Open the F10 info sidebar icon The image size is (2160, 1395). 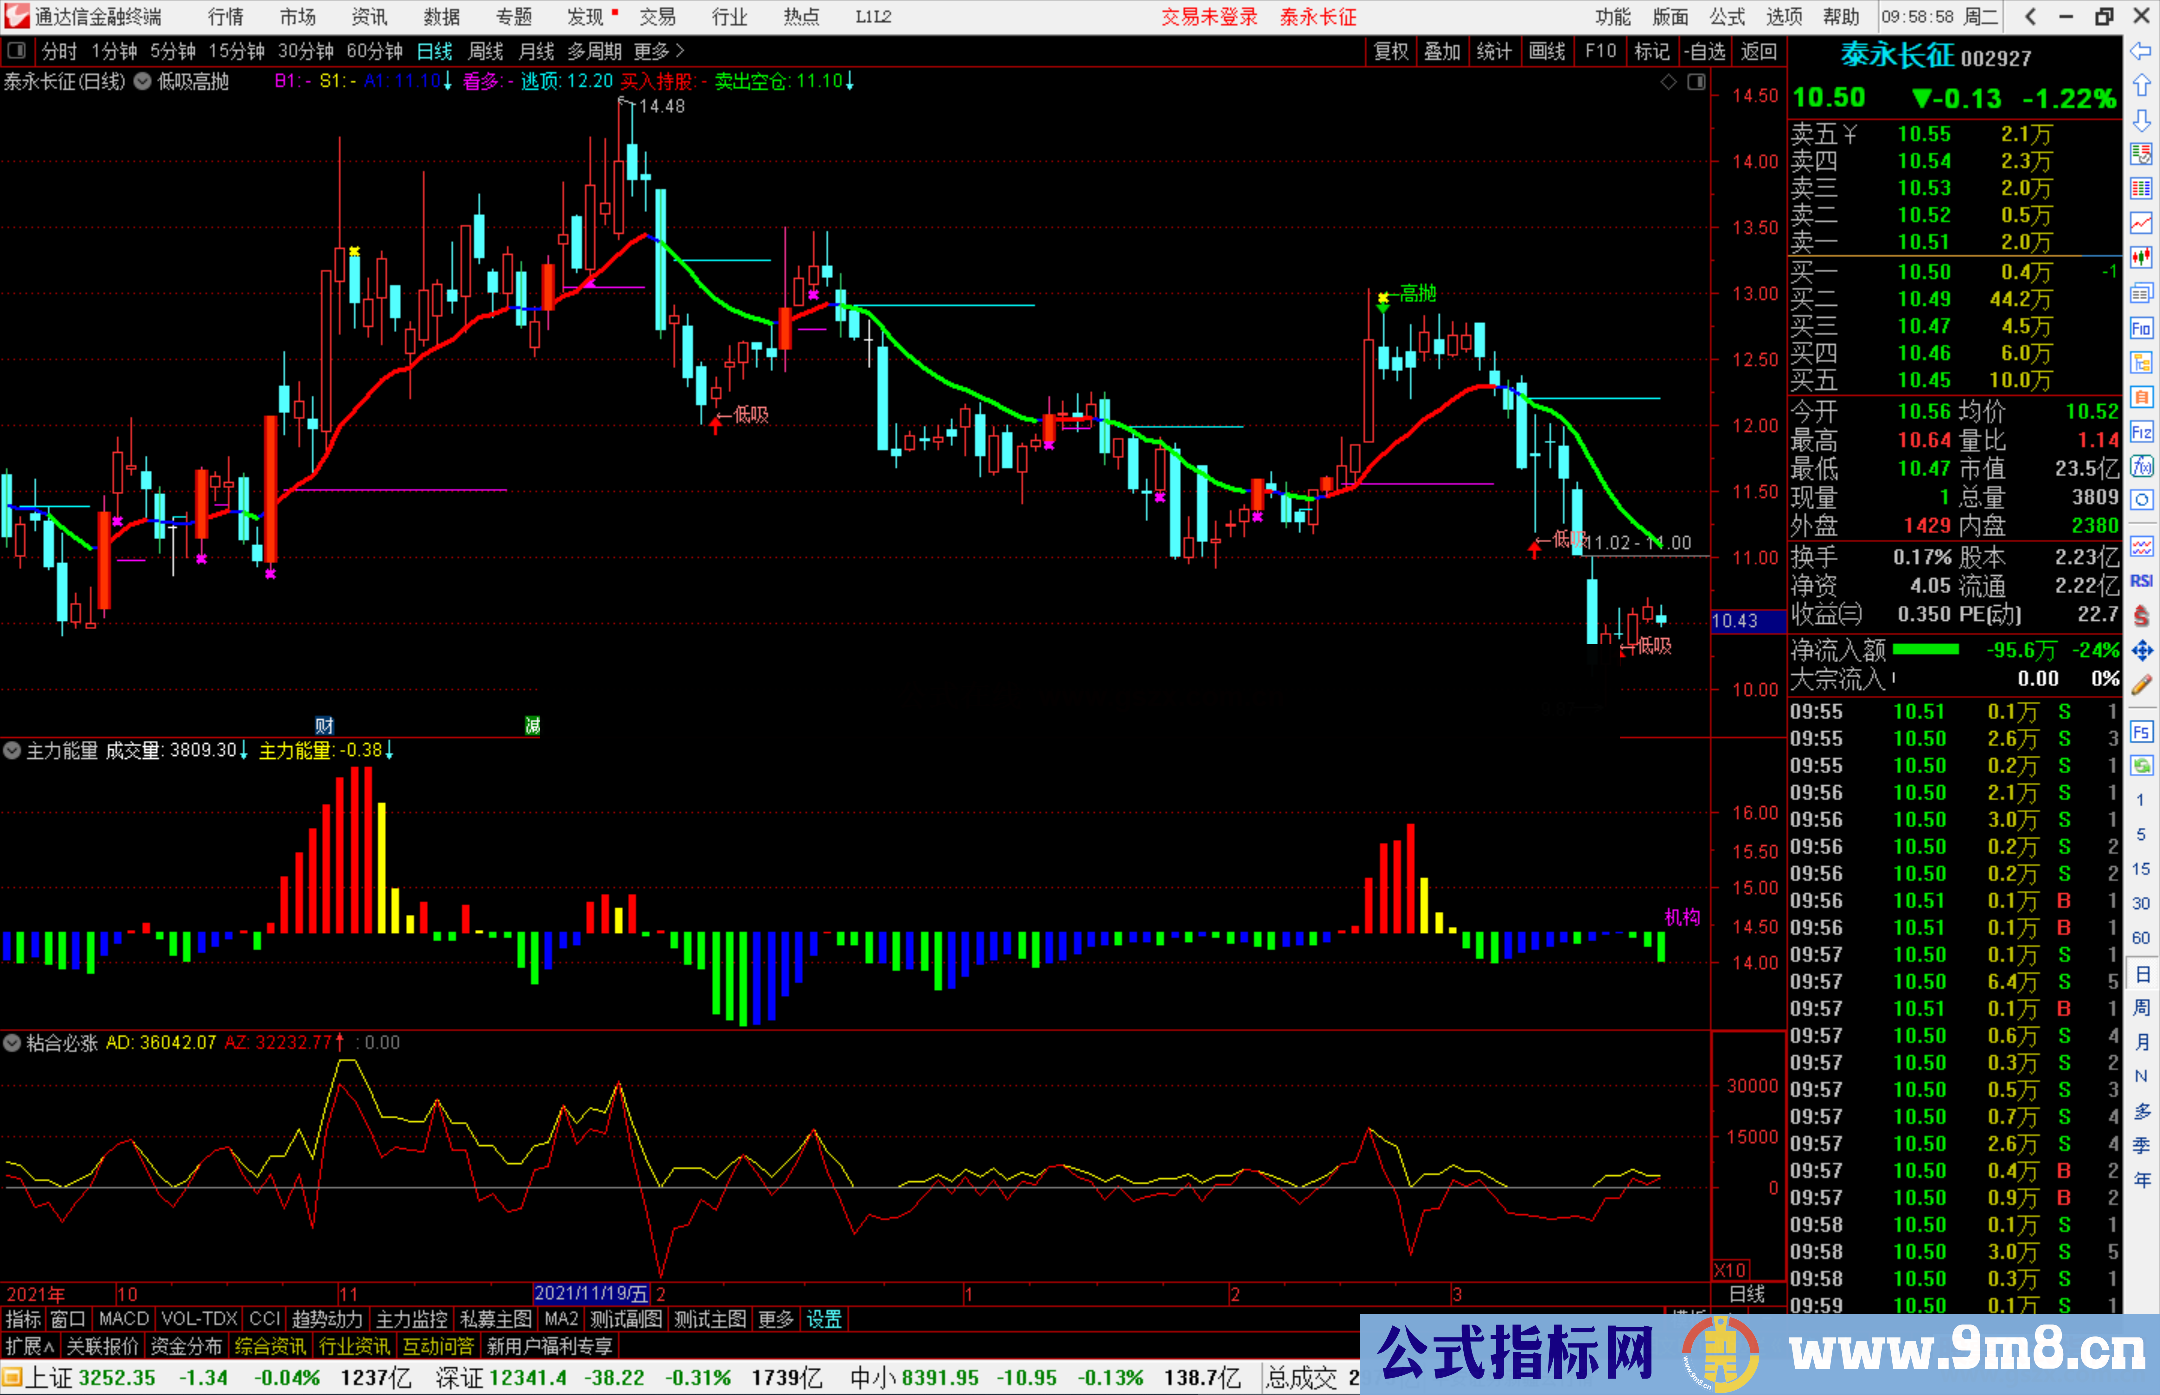tap(2141, 328)
